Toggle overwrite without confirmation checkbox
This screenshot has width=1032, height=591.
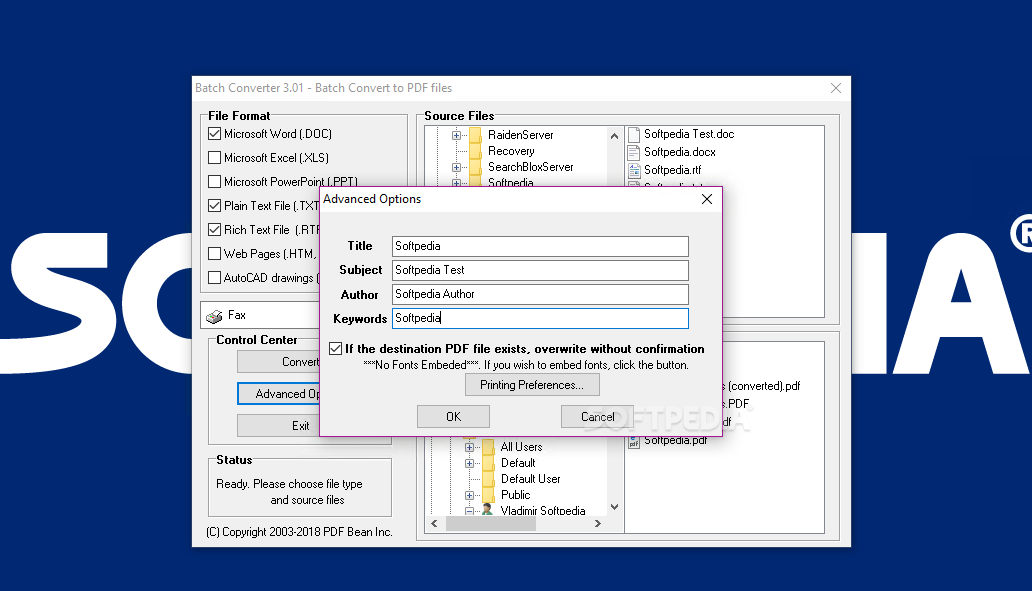pos(336,349)
